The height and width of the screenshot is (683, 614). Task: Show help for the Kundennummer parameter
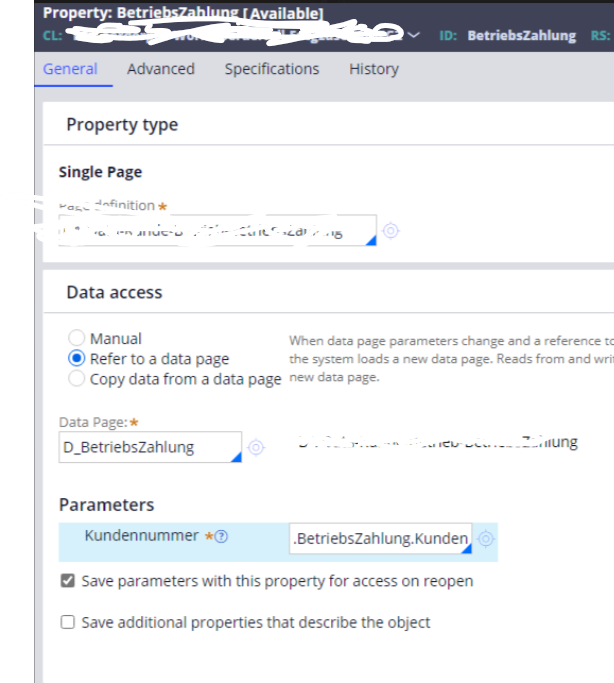pyautogui.click(x=221, y=536)
